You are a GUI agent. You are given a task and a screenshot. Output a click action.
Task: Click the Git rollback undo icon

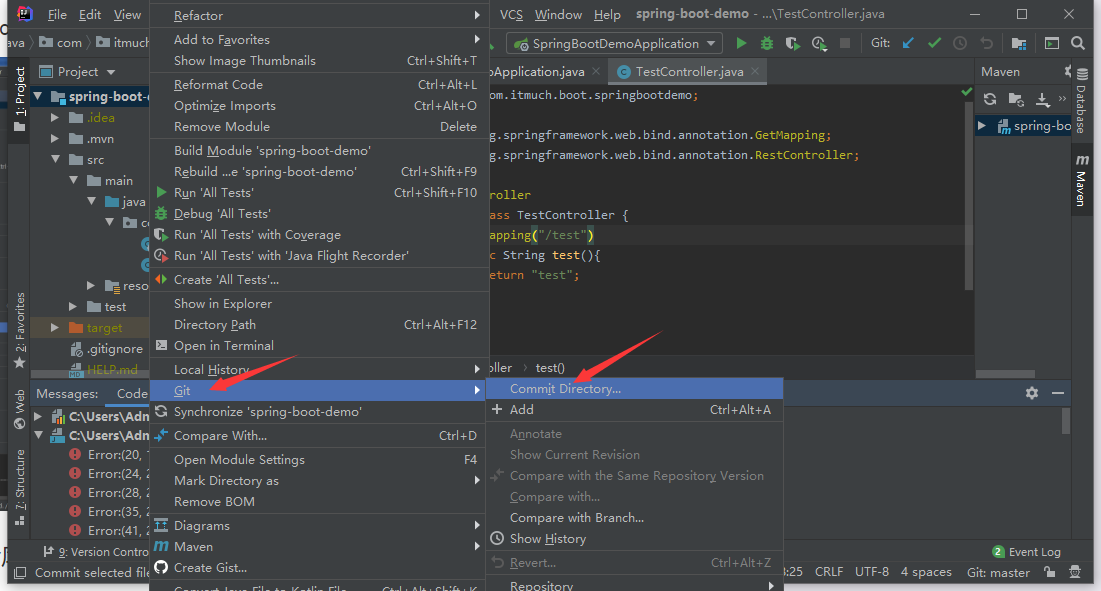coord(987,44)
